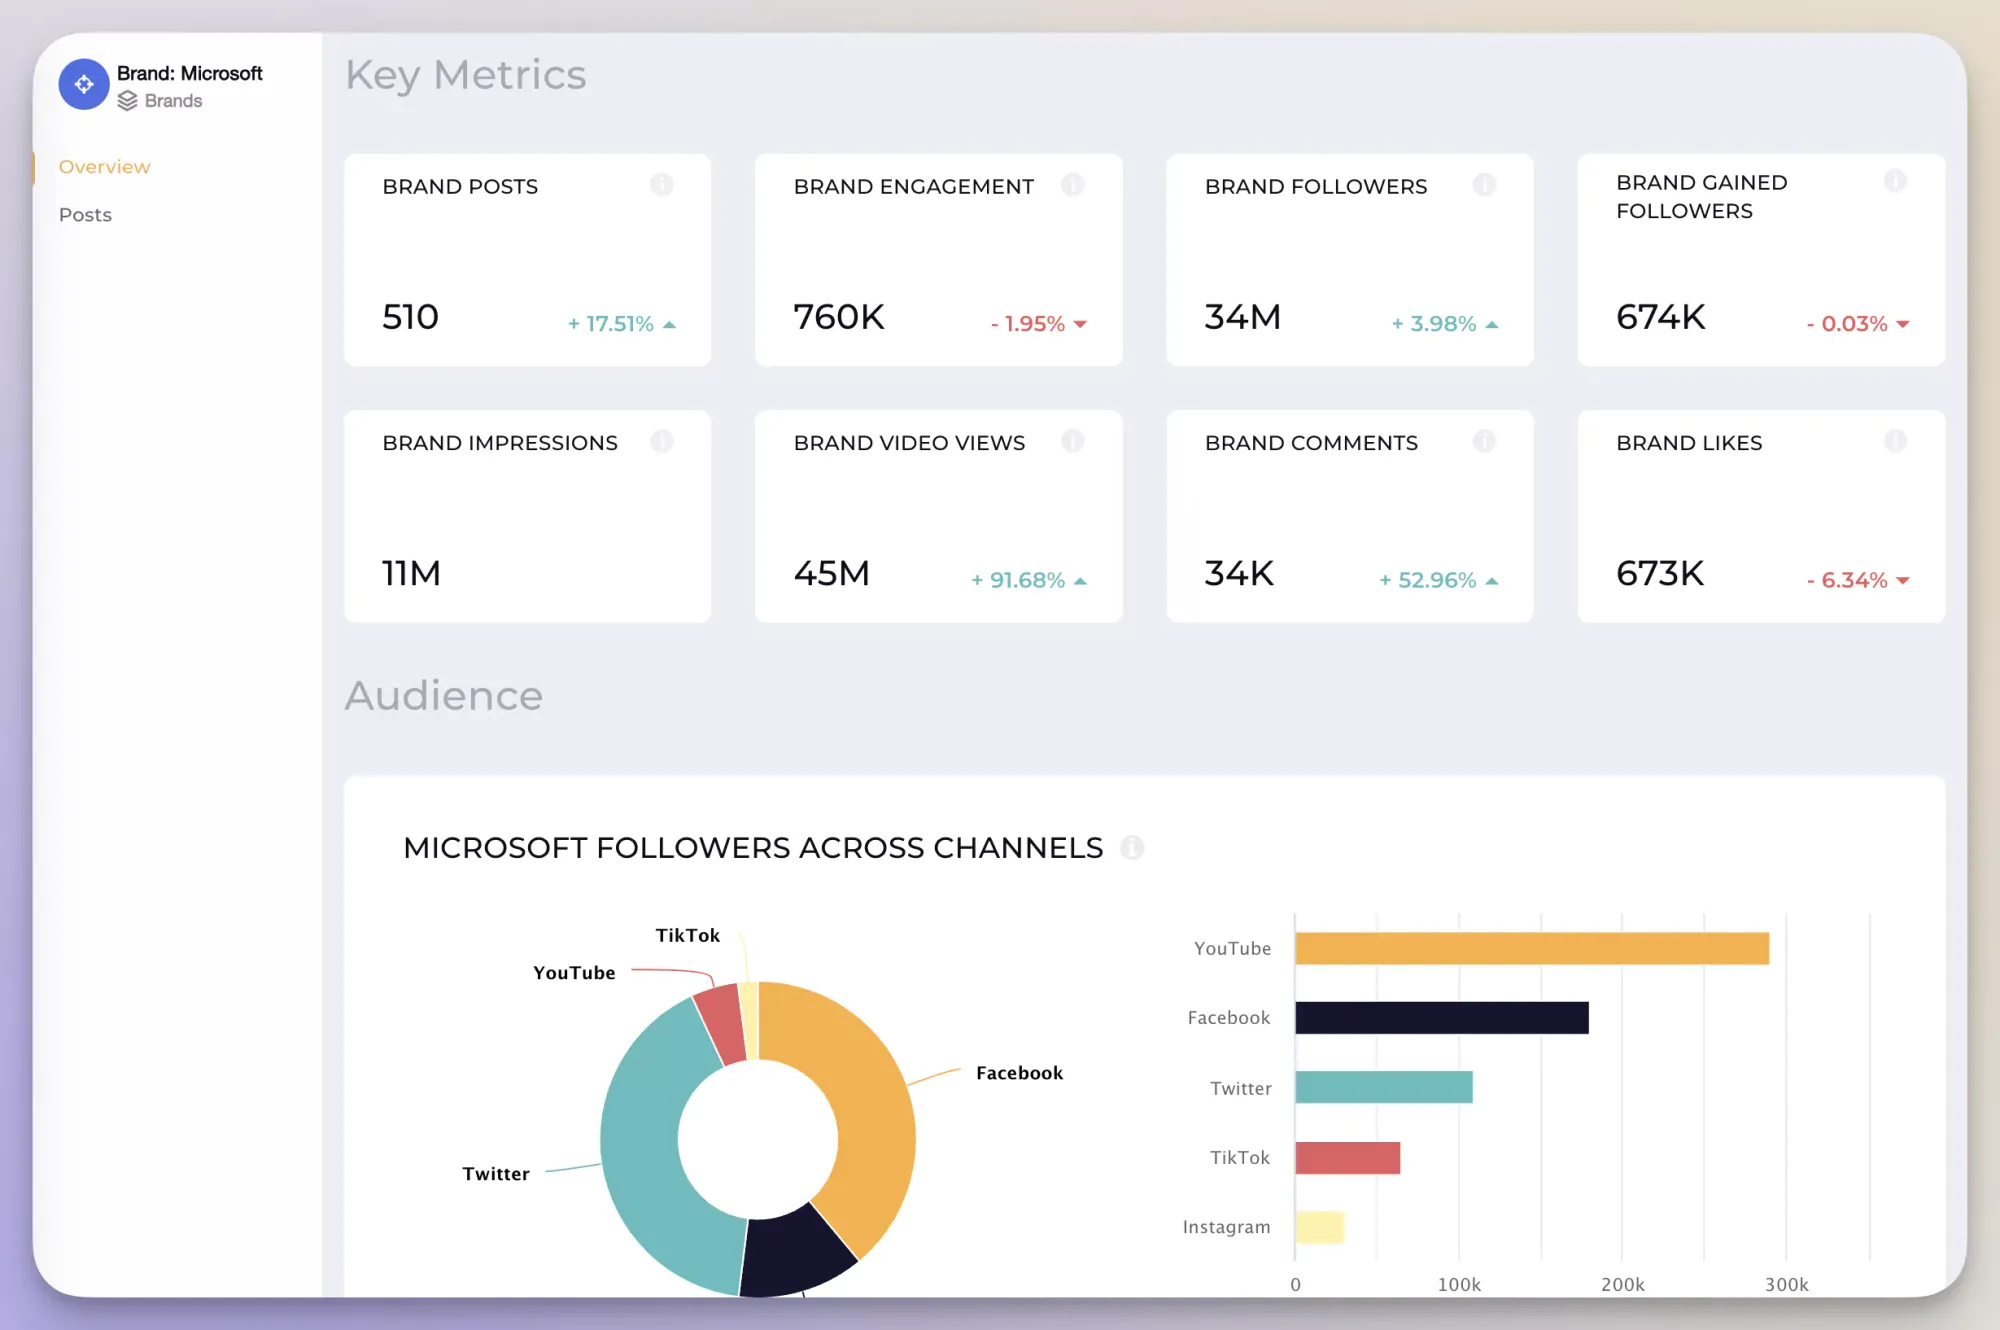Click the Facebook bar in bar chart

(1442, 1018)
